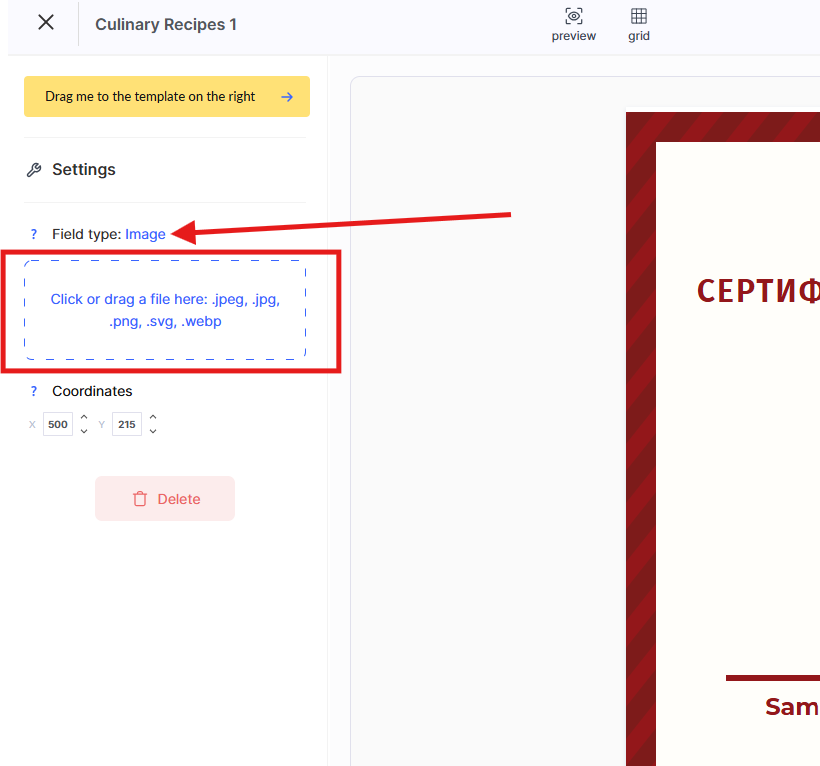Increase the X coordinate with up arrow
Screen dimensions: 820x766
click(x=84, y=418)
